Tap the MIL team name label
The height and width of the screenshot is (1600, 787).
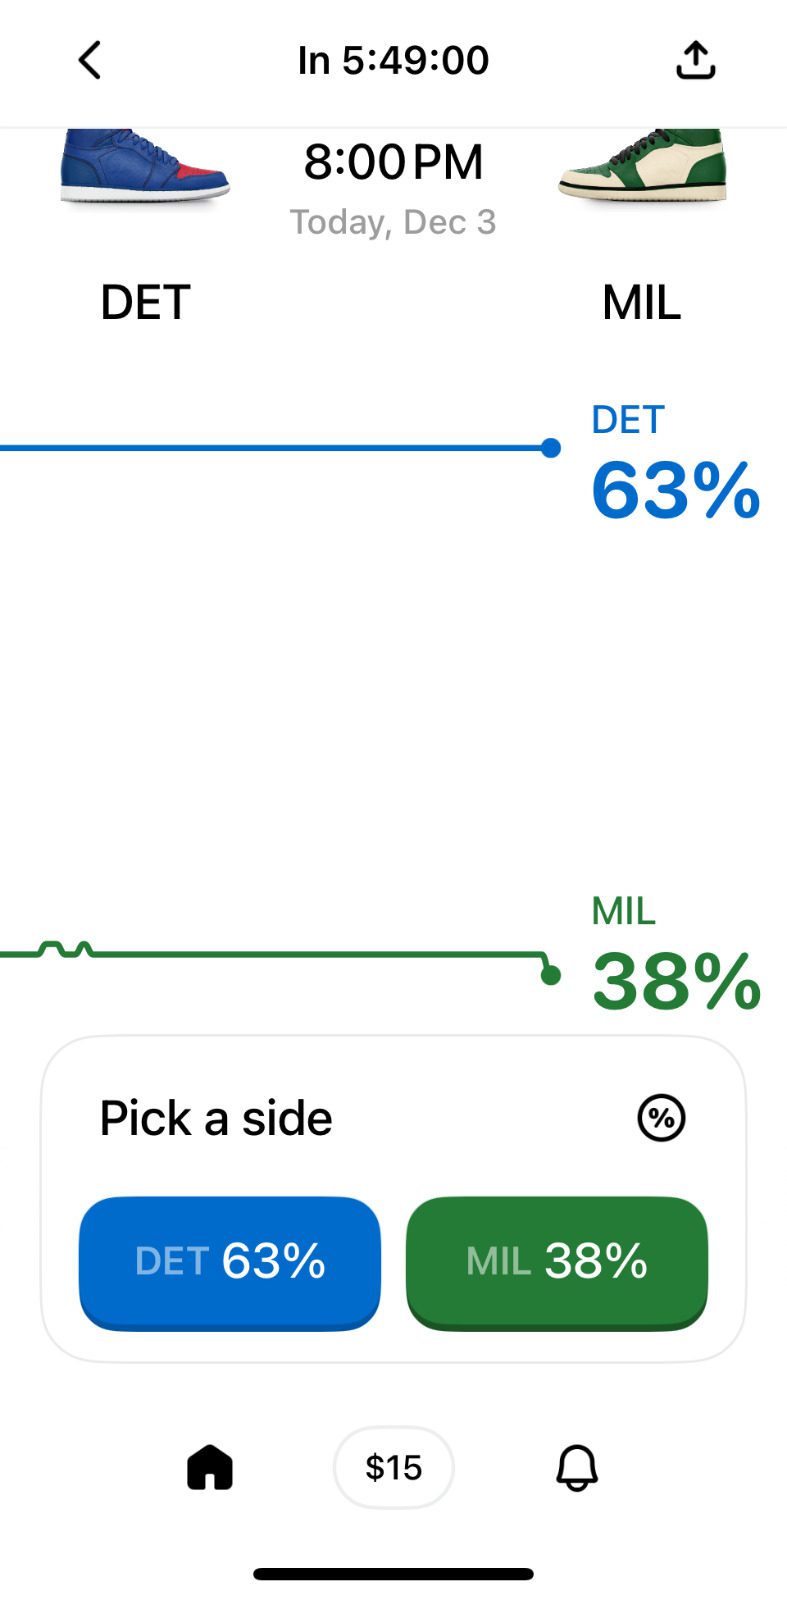641,302
